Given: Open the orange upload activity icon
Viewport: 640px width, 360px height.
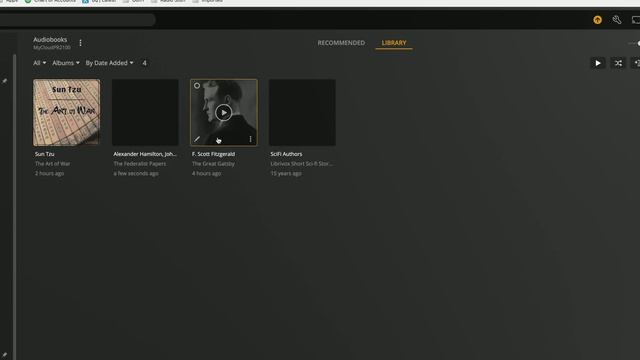Looking at the screenshot, I should point(597,20).
